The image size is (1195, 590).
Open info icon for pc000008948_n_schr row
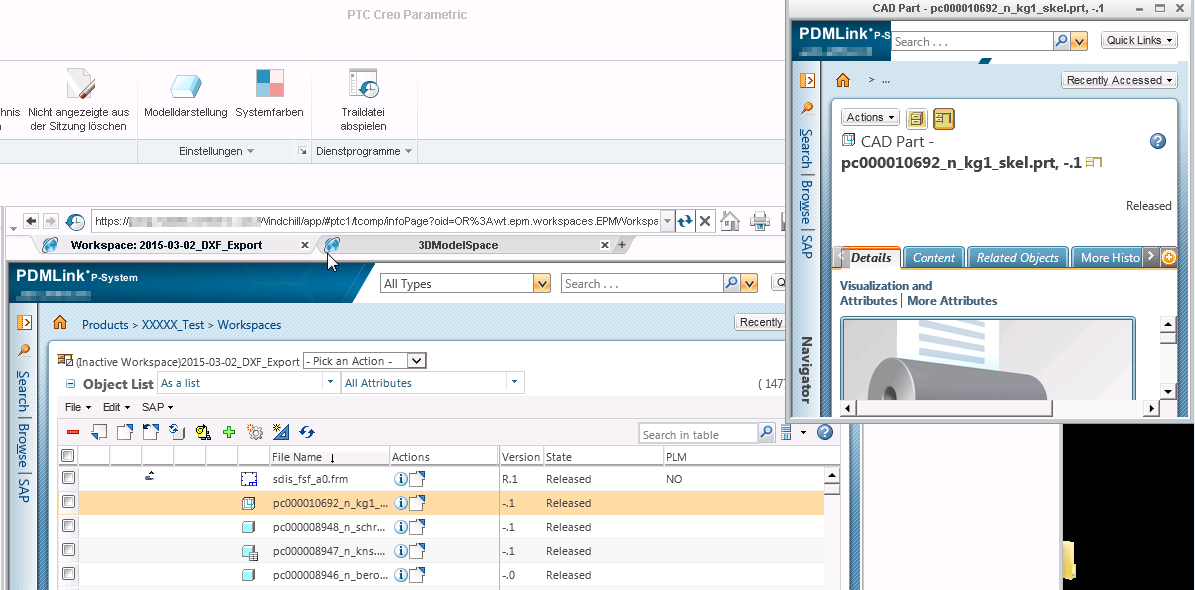tap(400, 527)
